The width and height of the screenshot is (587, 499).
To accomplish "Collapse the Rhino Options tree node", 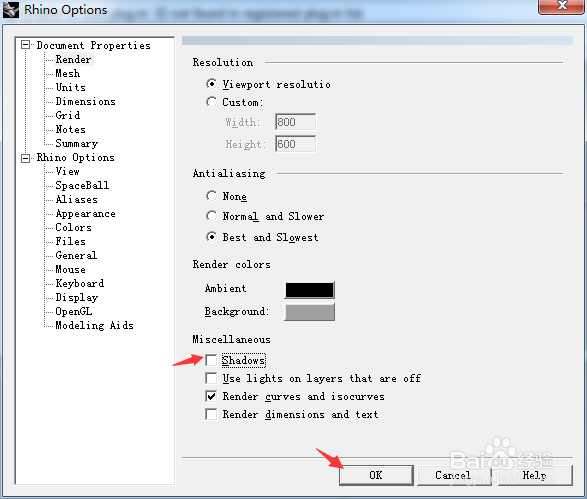I will 25,158.
